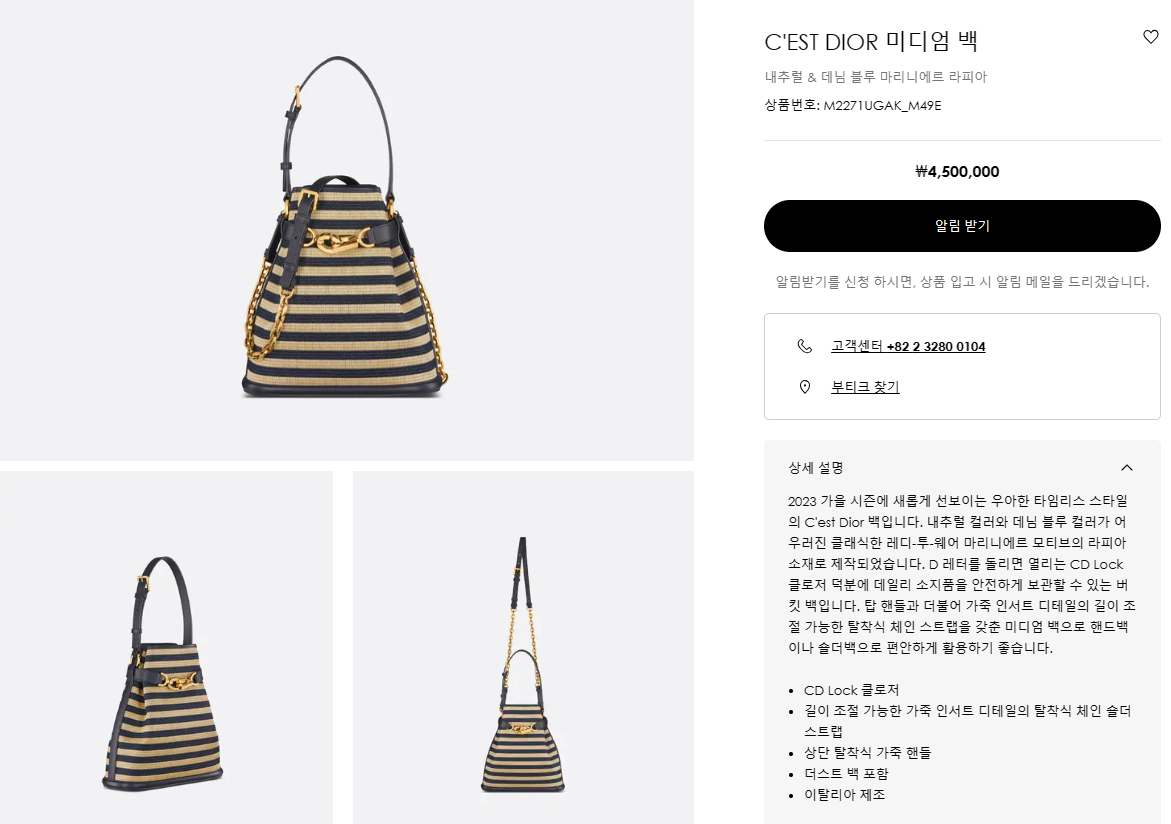Click the ₩4,500,000 price
The image size is (1171, 824).
(957, 172)
